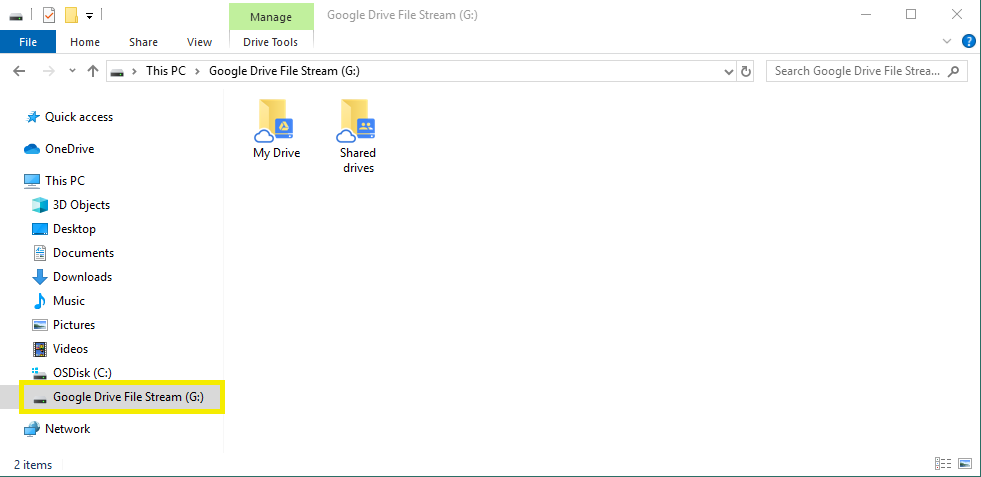Select the Drive Tools tab
Image resolution: width=981 pixels, height=477 pixels.
pos(270,42)
